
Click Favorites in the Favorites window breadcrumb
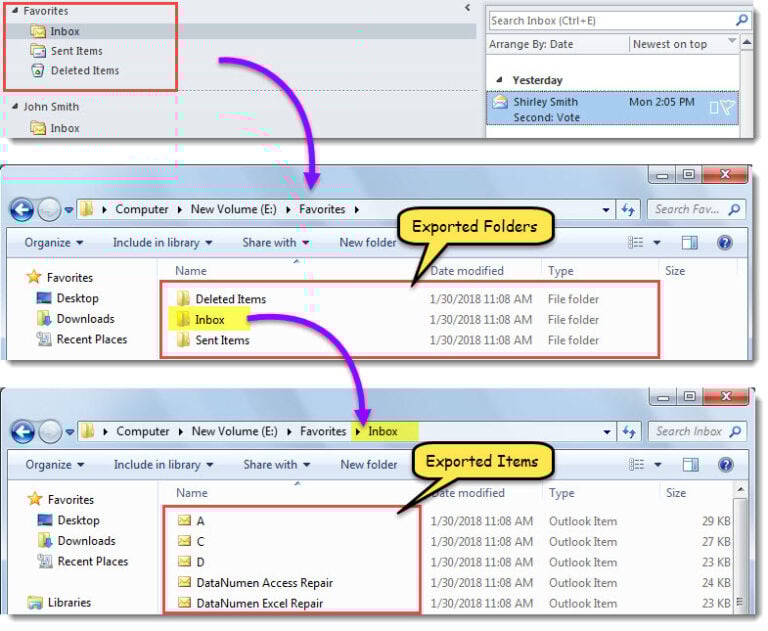pyautogui.click(x=322, y=209)
